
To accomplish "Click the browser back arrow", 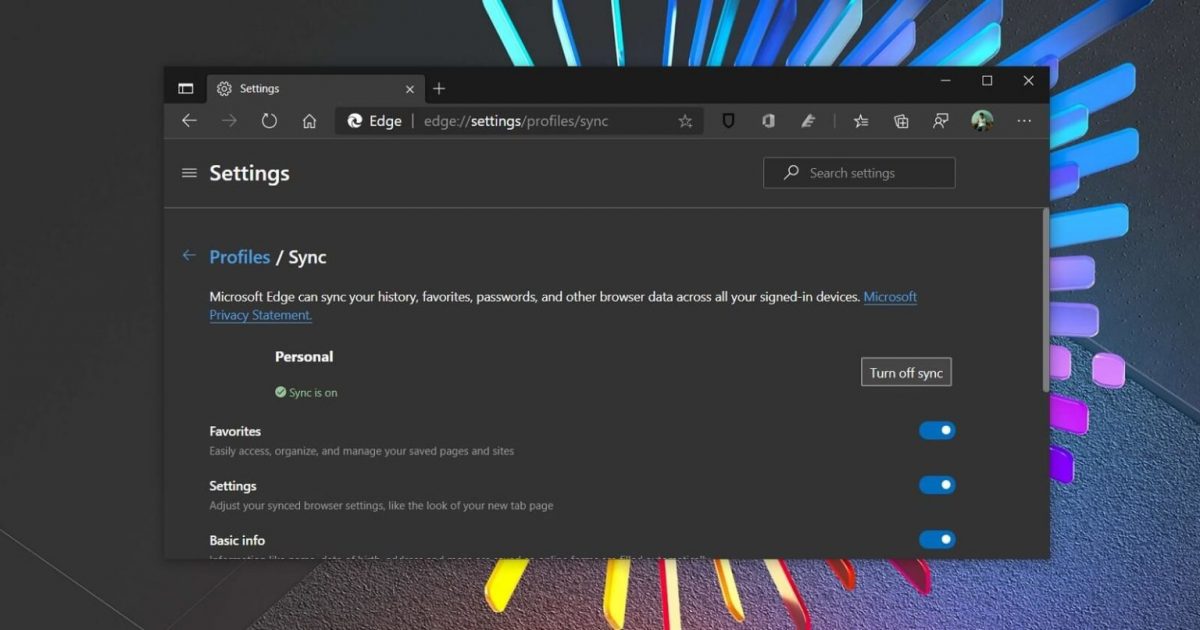I will coord(189,121).
